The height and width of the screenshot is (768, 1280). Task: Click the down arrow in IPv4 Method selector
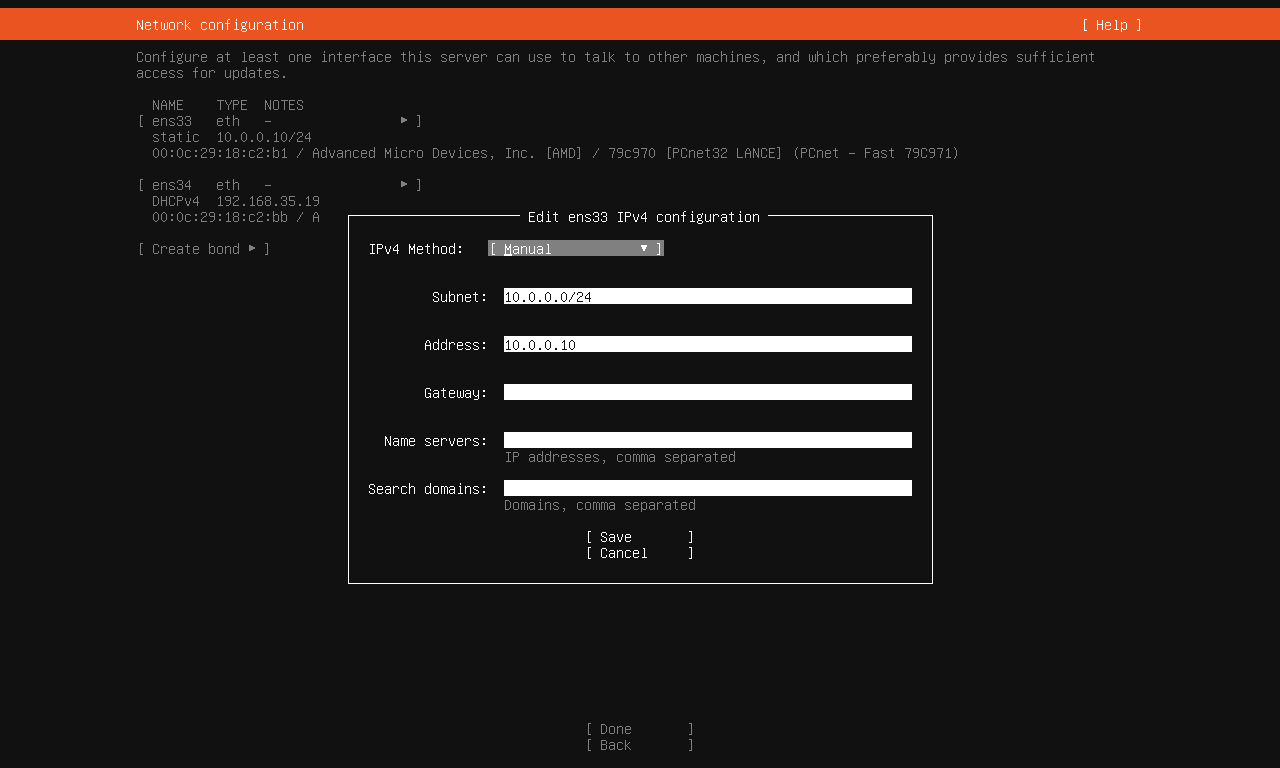pos(644,248)
